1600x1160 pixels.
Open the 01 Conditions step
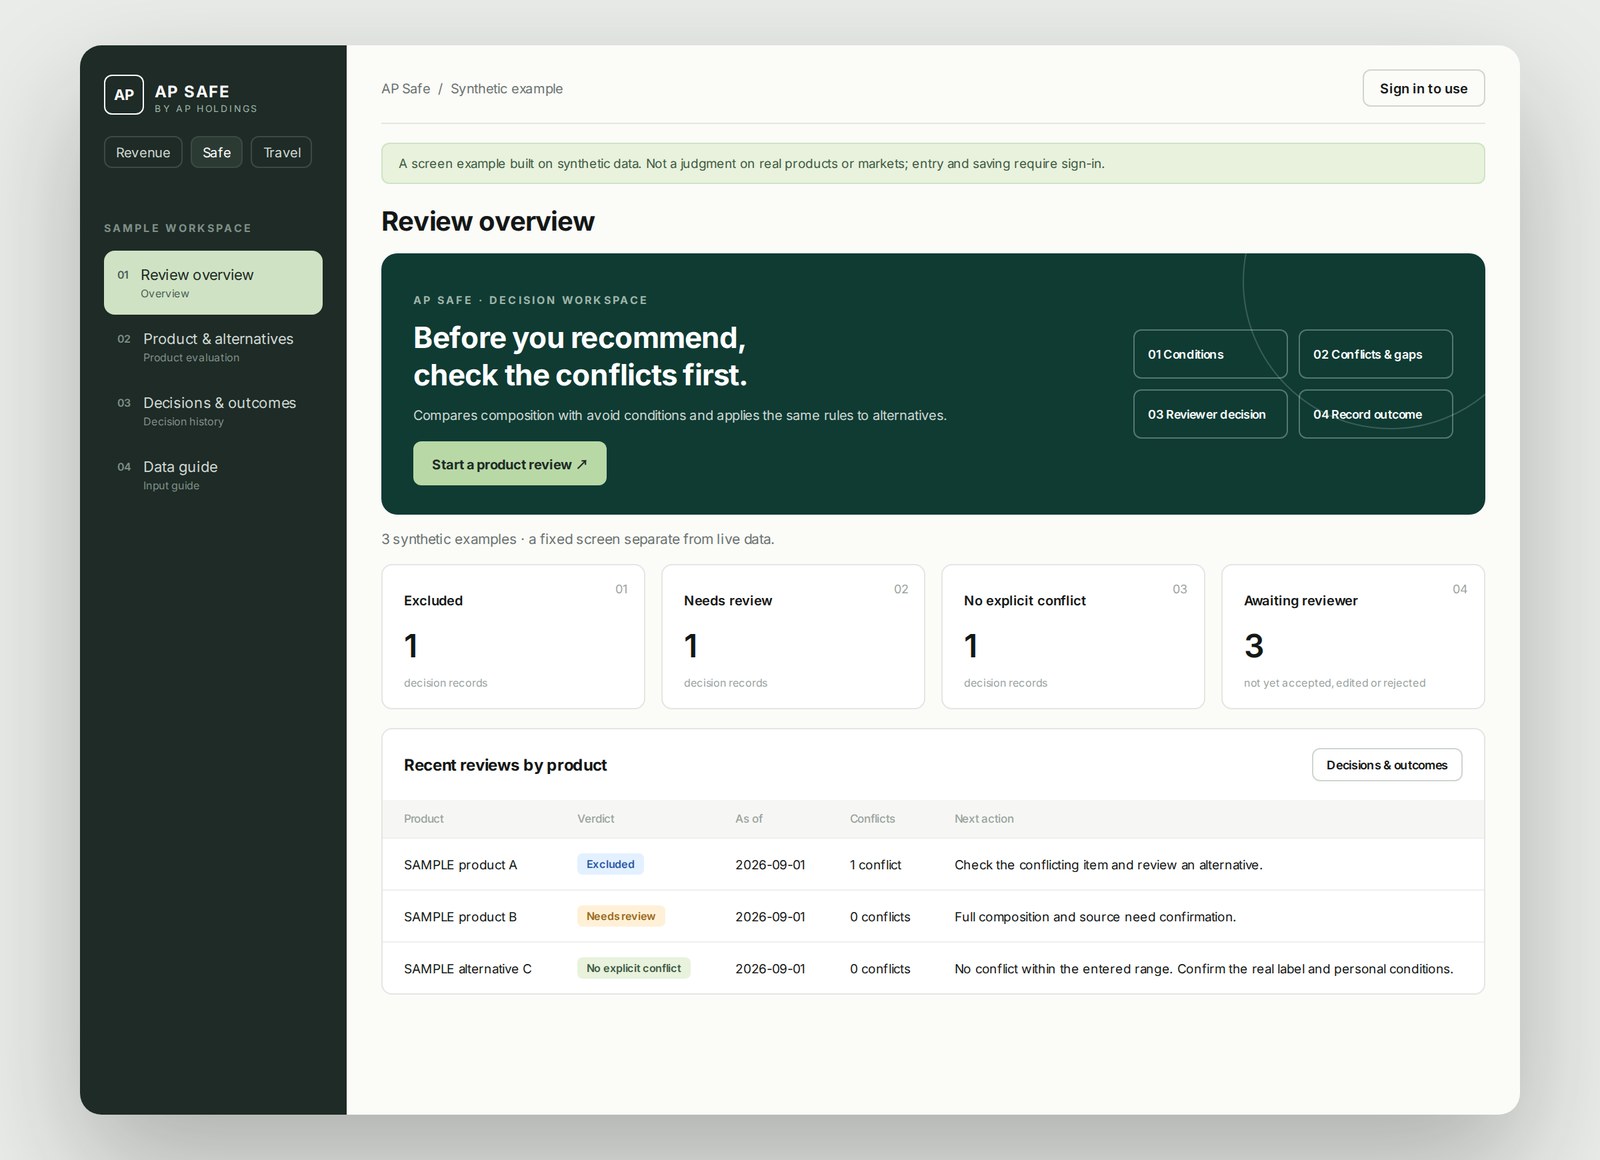tap(1210, 354)
